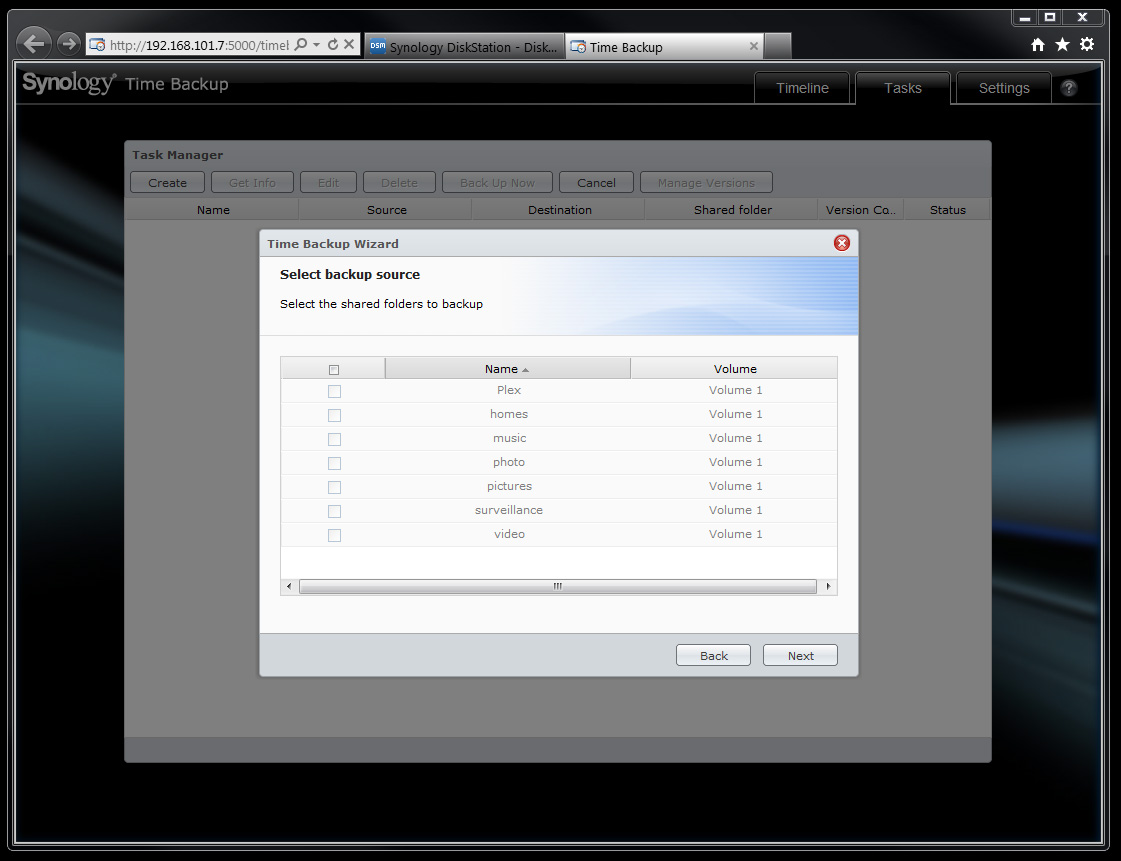Open a new blank browser tab
The image size is (1121, 861).
[778, 46]
